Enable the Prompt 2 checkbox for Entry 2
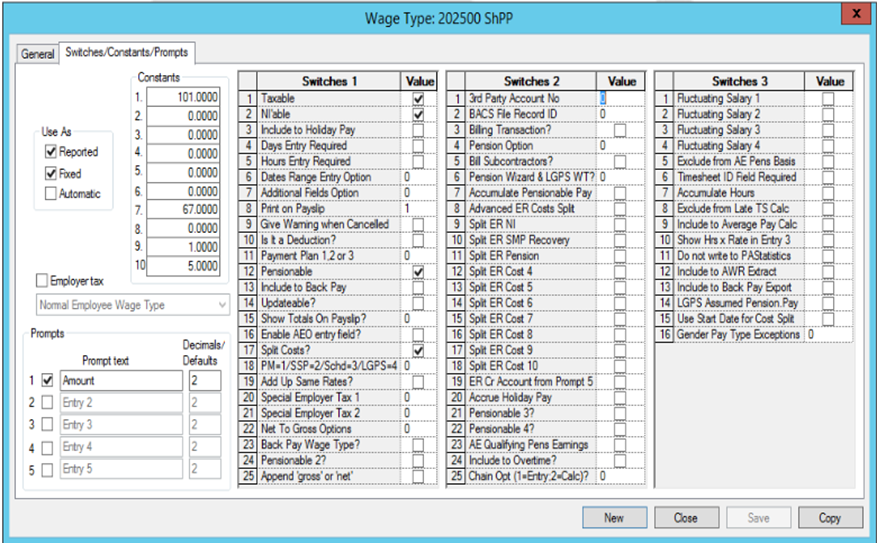This screenshot has width=877, height=543. 48,402
